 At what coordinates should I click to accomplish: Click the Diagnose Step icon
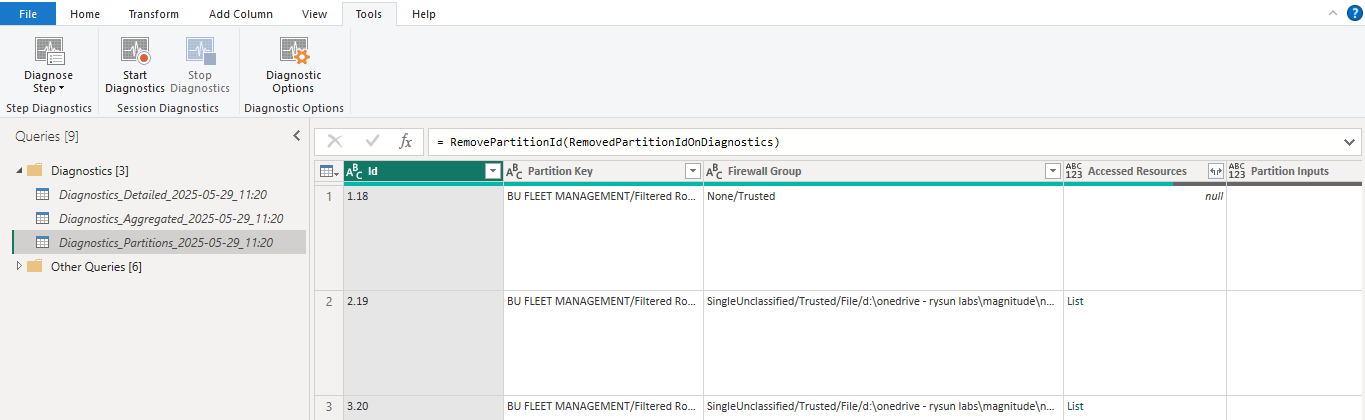coord(48,52)
